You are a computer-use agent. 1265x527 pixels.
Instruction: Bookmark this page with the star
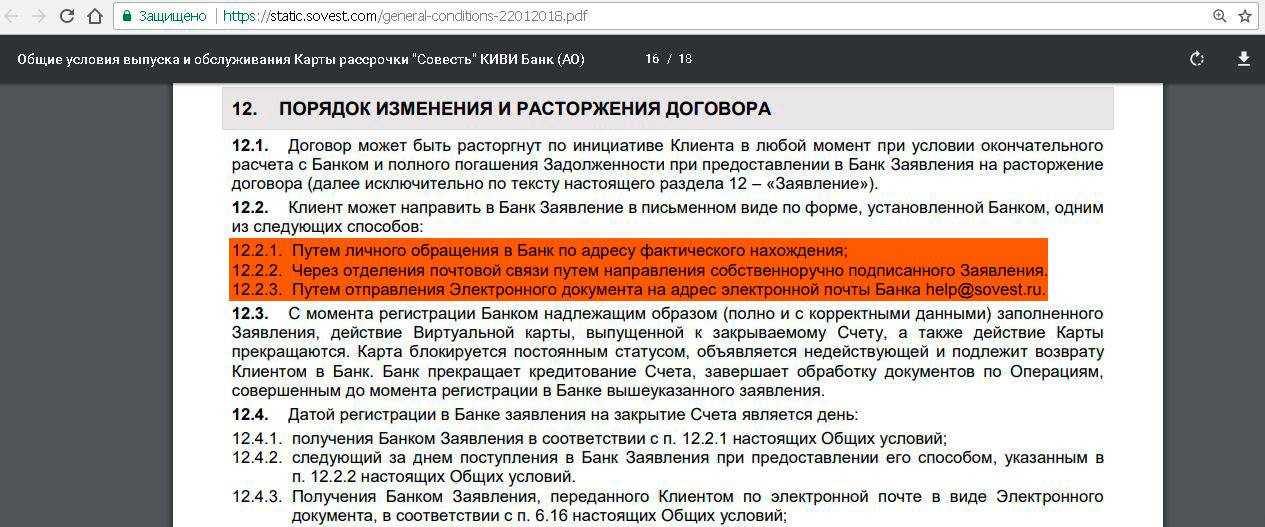click(x=1245, y=16)
